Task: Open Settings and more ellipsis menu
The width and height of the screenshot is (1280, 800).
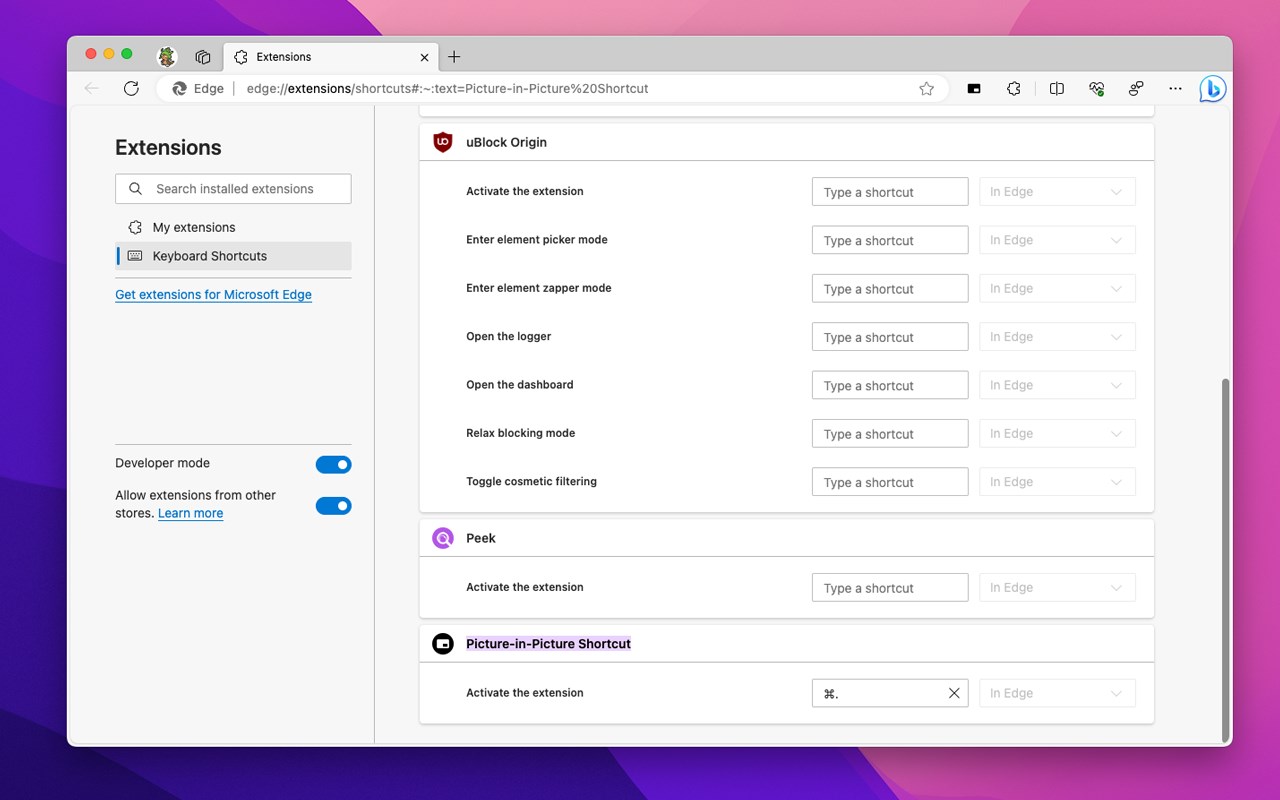Action: coord(1175,88)
